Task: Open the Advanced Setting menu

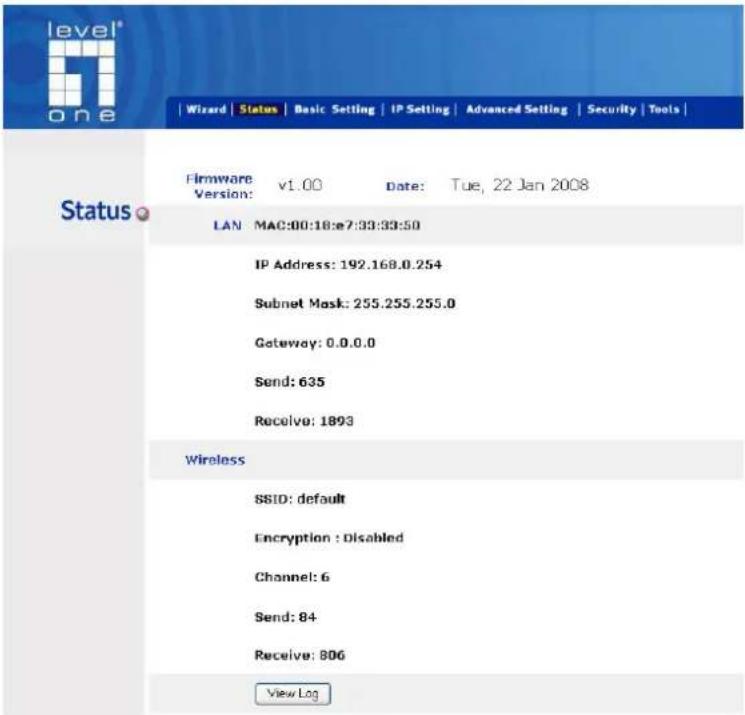Action: tap(516, 109)
